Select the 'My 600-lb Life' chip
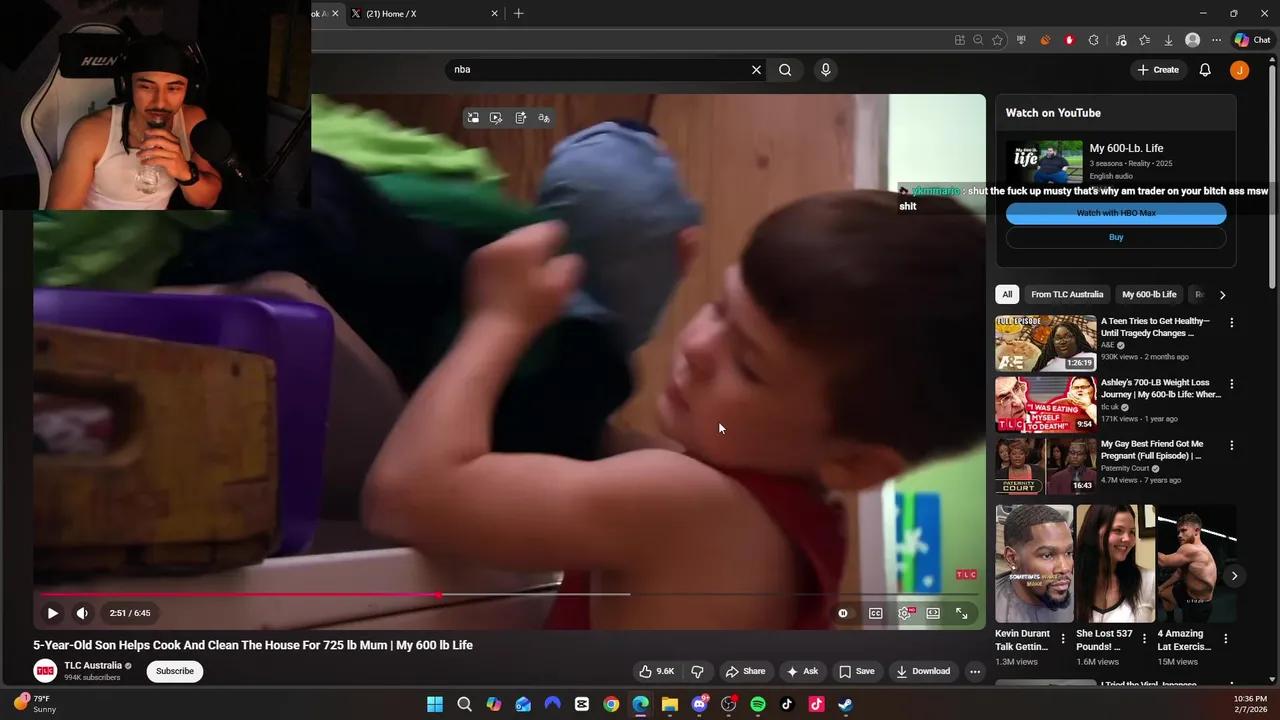This screenshot has width=1280, height=720. click(x=1149, y=294)
